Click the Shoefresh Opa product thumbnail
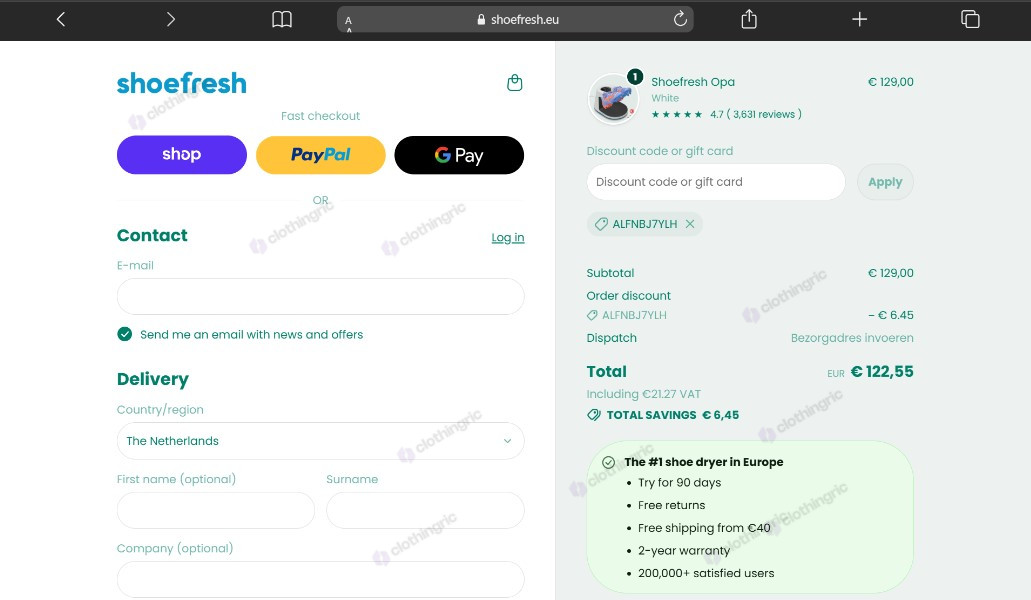The height and width of the screenshot is (600, 1031). (x=613, y=100)
